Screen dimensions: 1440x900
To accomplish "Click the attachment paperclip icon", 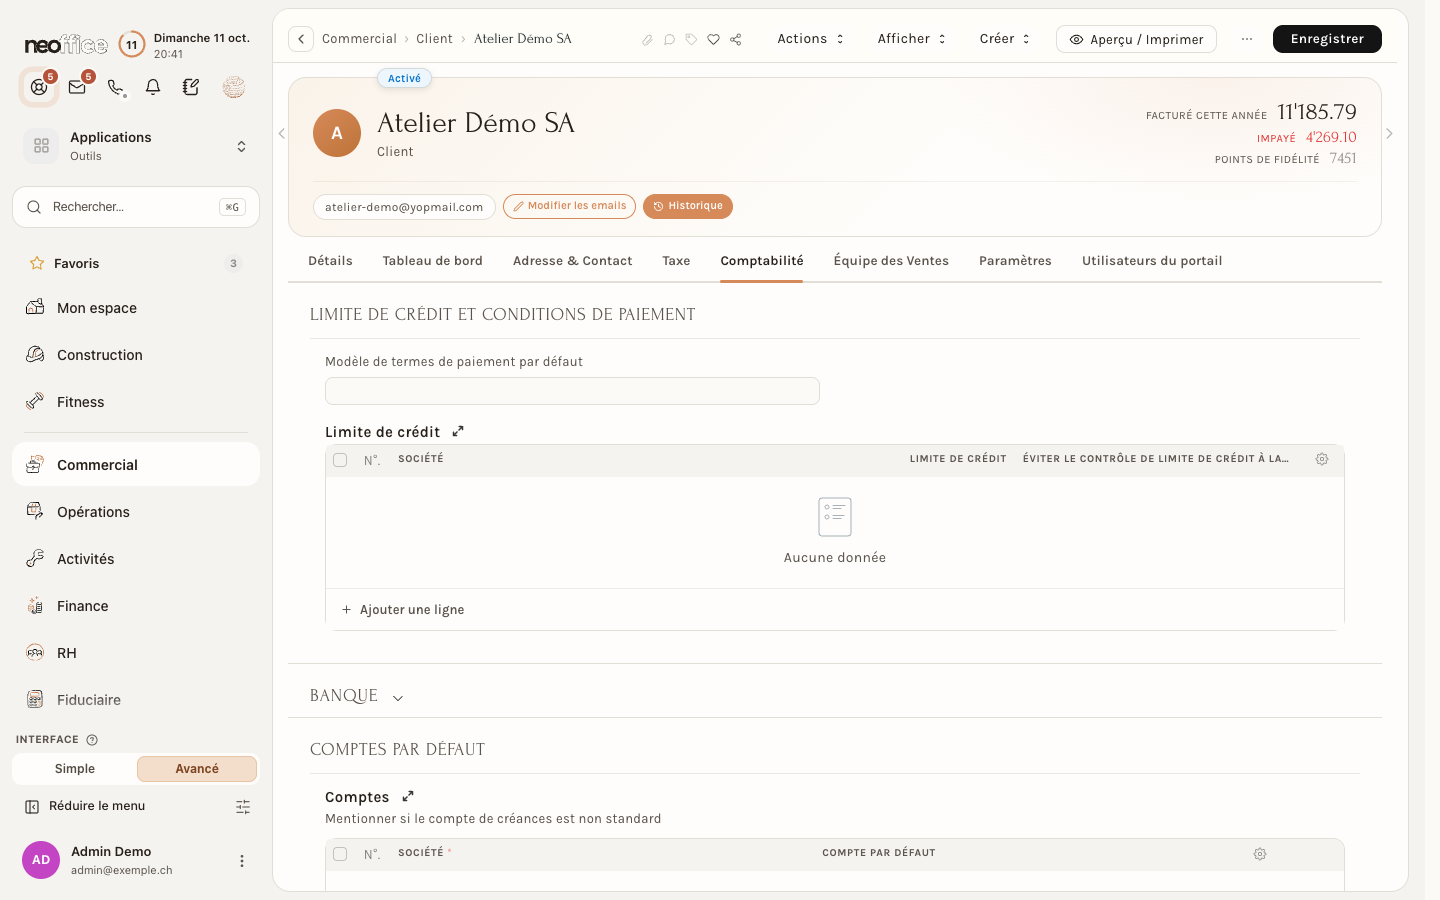I will tap(647, 40).
